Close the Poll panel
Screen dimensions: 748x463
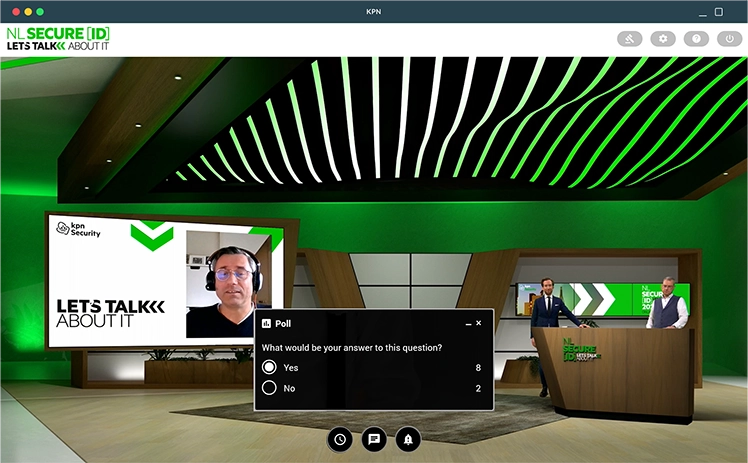coord(478,323)
